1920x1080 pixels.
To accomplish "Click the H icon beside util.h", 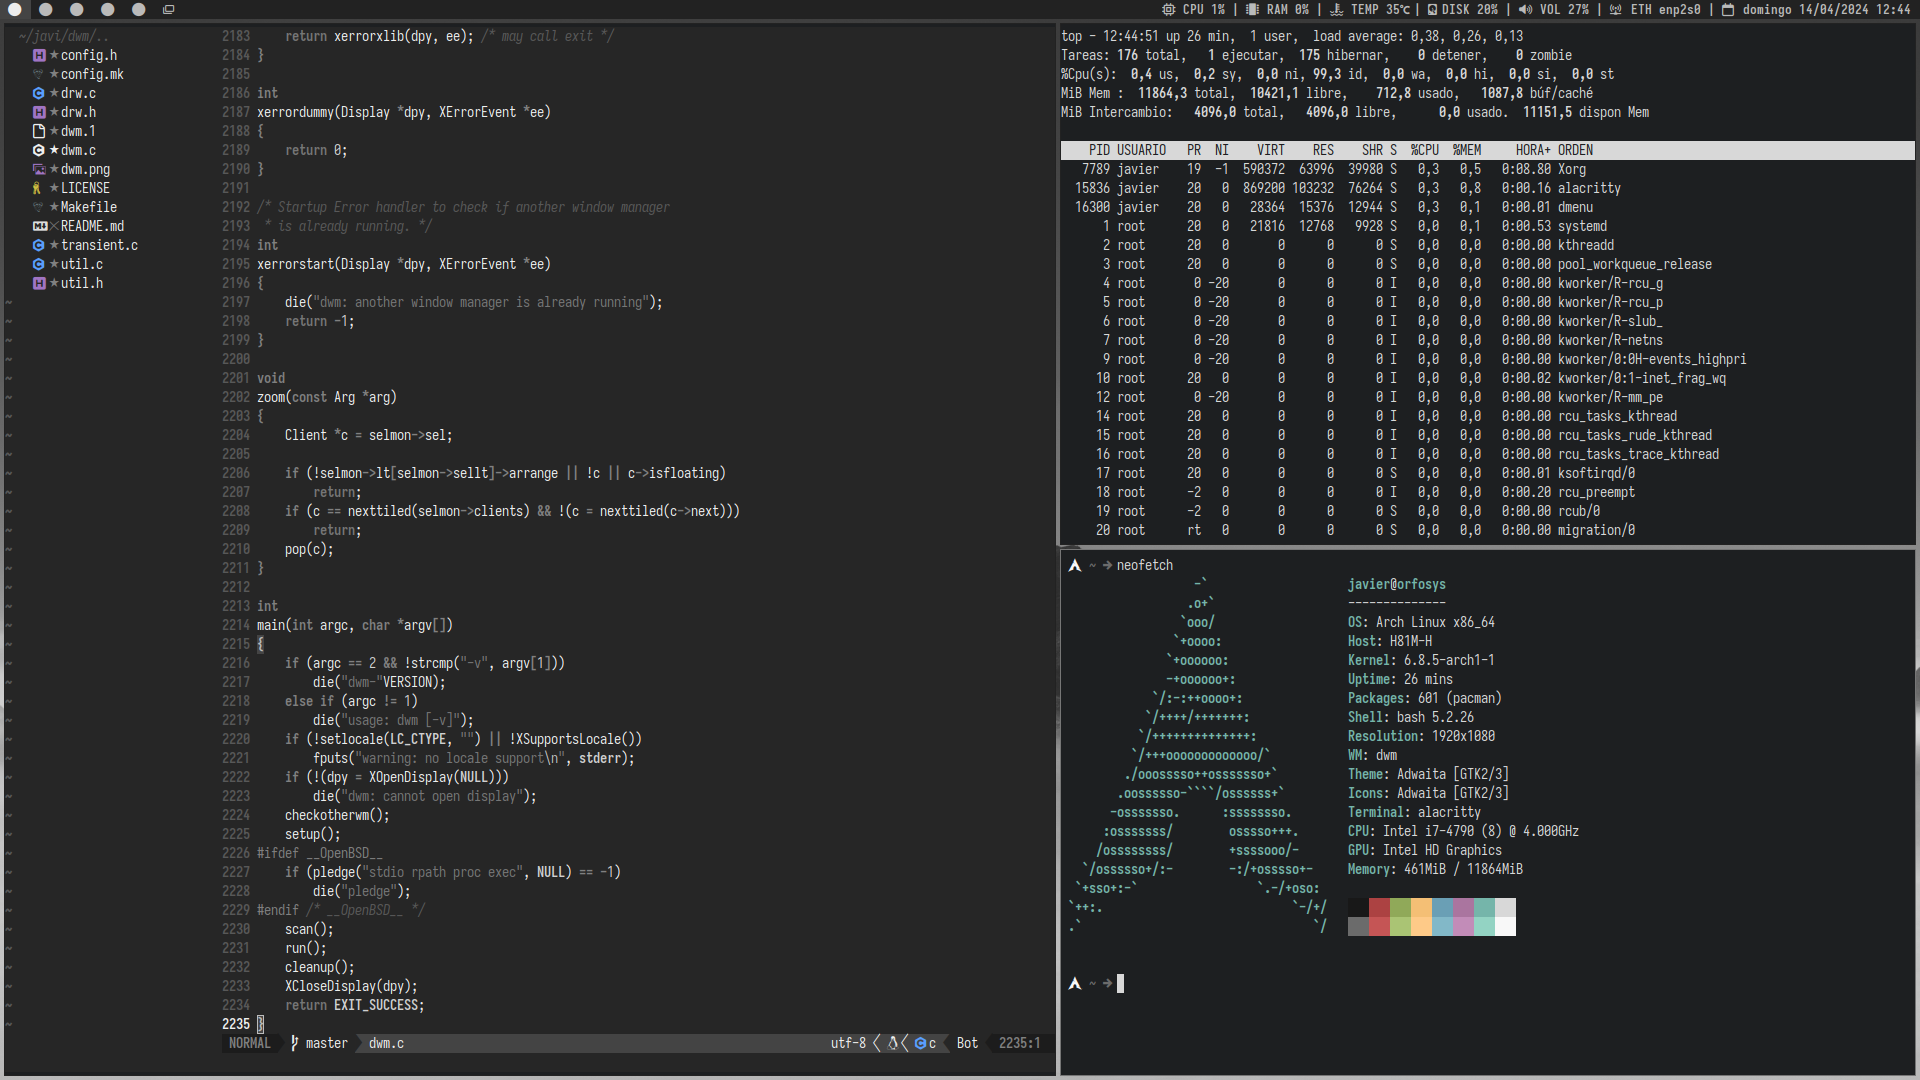I will click(39, 283).
